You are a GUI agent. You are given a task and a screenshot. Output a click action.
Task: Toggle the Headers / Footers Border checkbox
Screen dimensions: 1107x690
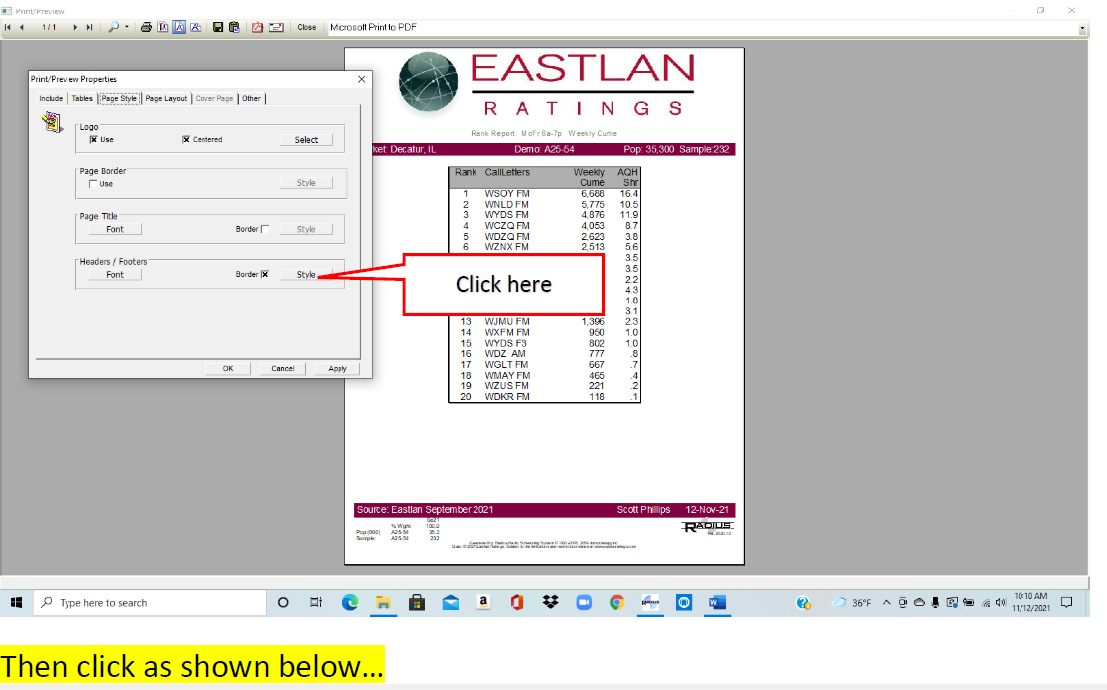(x=265, y=275)
